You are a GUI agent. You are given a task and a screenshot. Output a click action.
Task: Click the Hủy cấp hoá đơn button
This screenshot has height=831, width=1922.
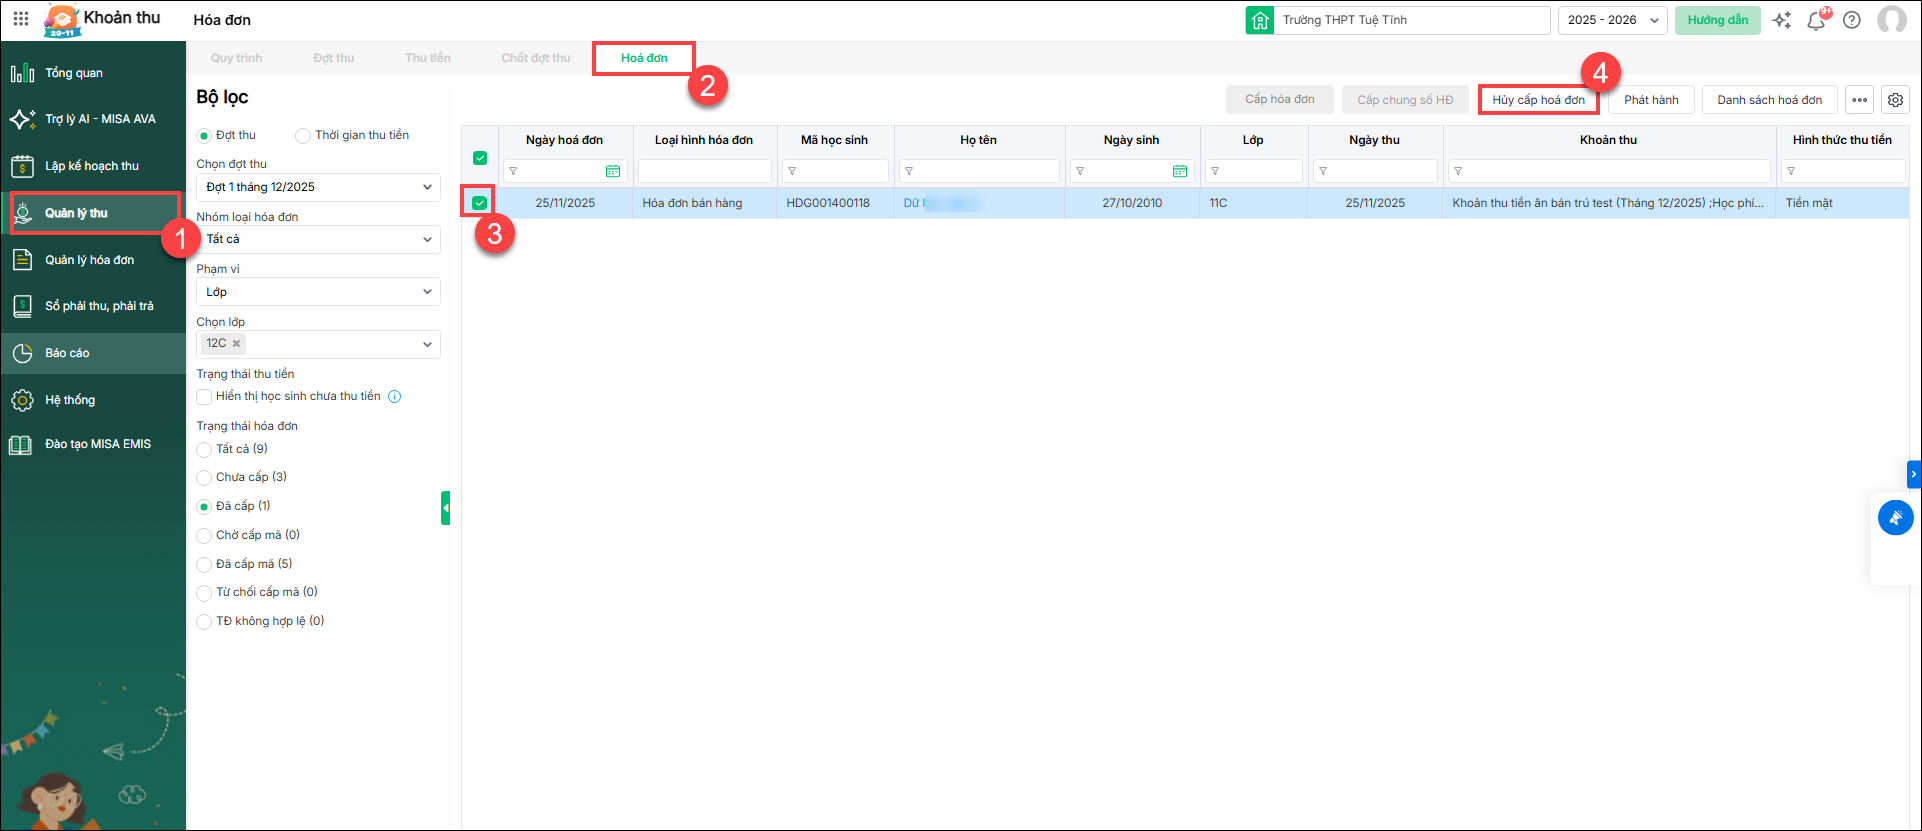1538,100
